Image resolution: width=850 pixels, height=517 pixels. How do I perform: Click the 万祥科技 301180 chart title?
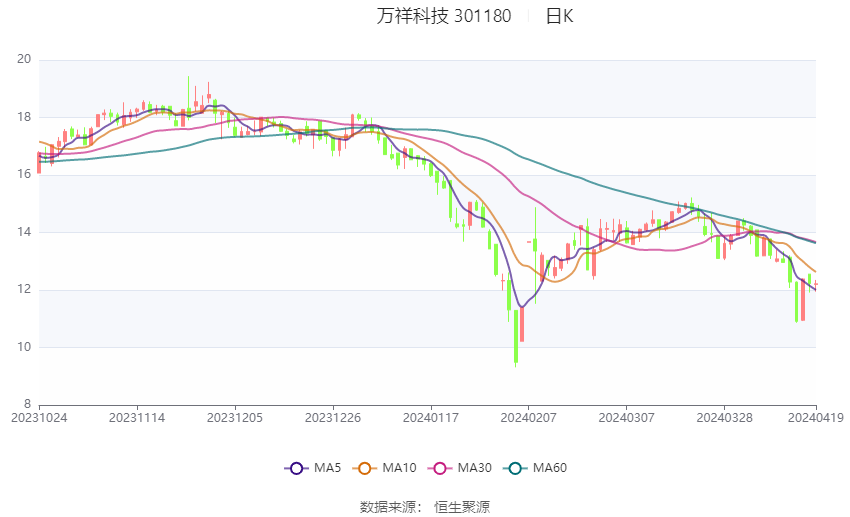[443, 16]
